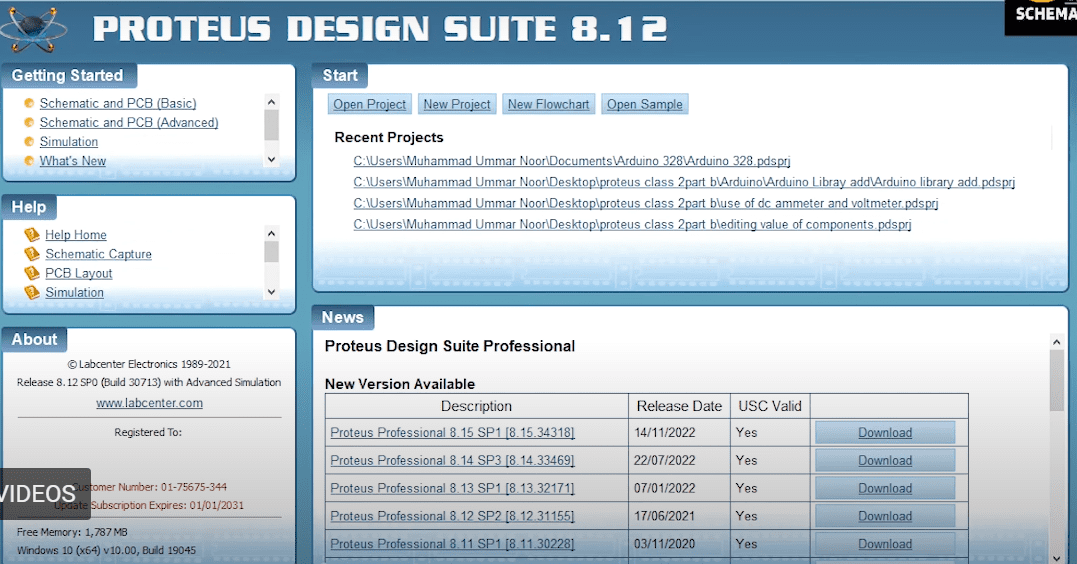Image resolution: width=1077 pixels, height=564 pixels.
Task: Click the book icon beside PCB Layout
Action: coord(32,273)
